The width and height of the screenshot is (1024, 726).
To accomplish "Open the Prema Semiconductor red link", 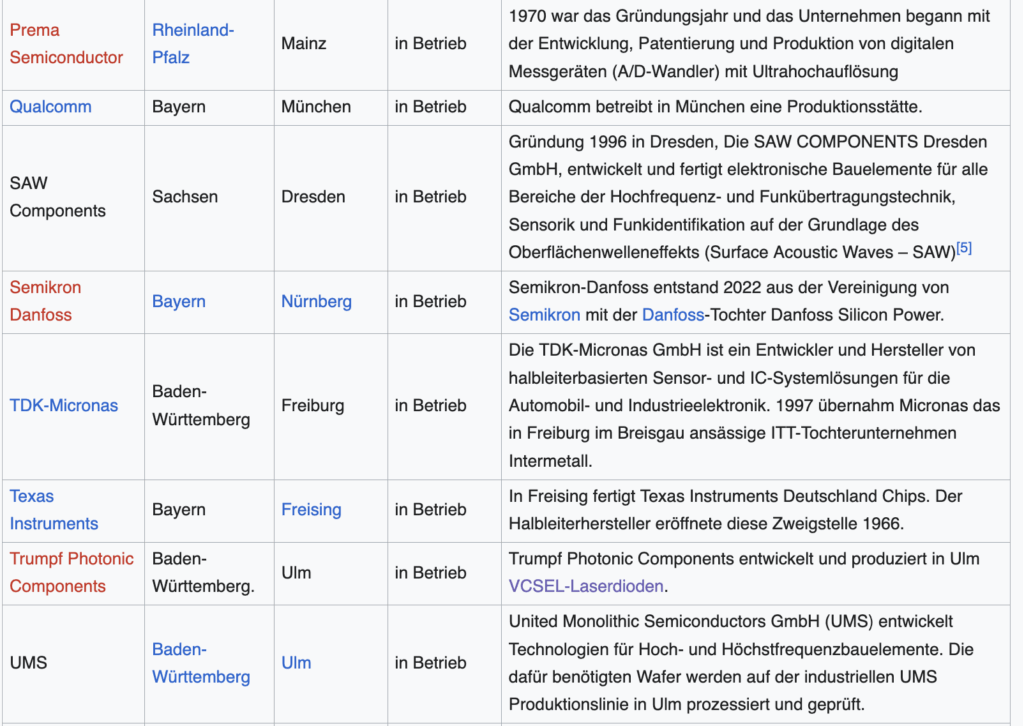I will (66, 44).
